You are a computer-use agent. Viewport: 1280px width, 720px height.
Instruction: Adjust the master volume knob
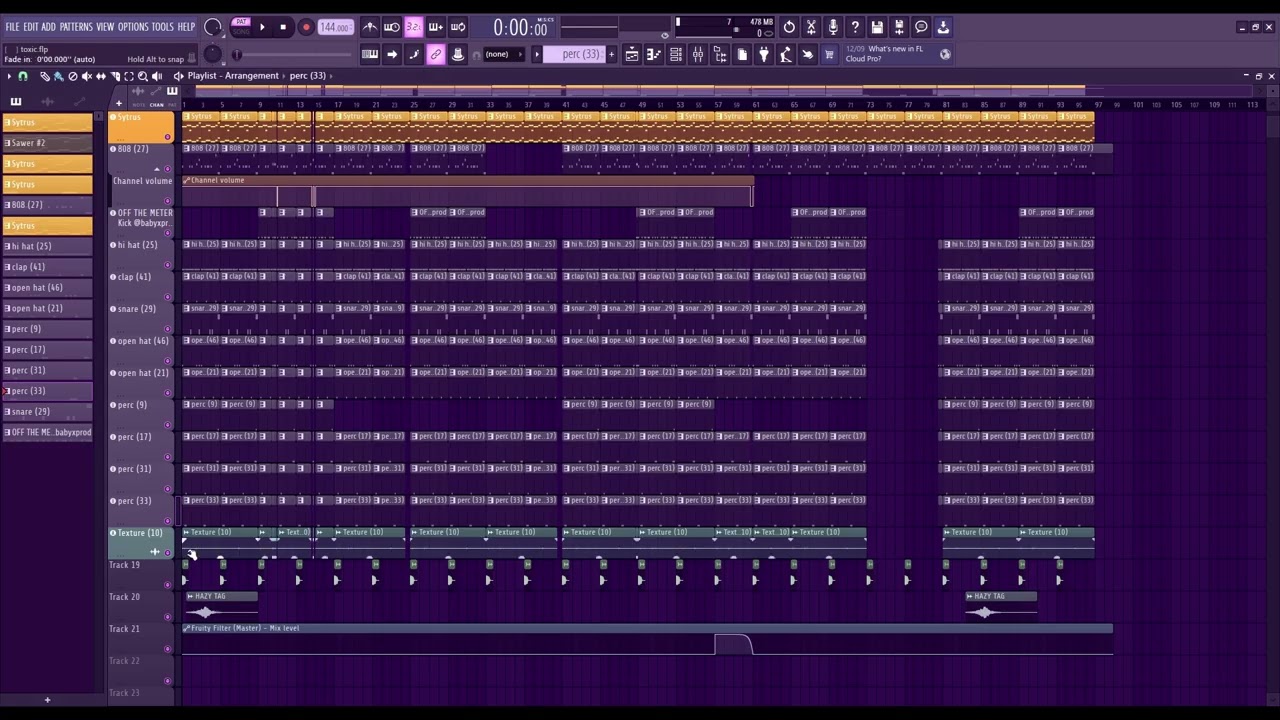point(213,27)
